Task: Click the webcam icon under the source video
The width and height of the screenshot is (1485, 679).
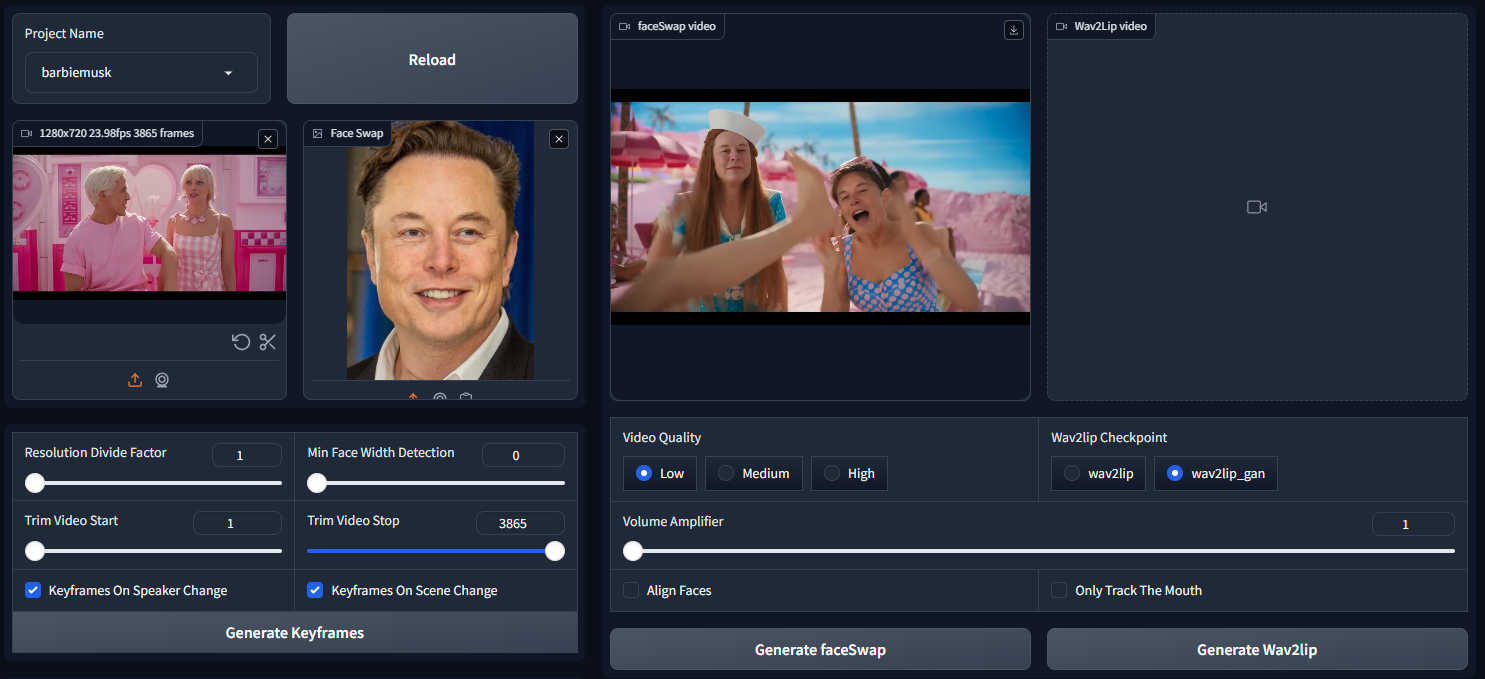Action: click(162, 380)
